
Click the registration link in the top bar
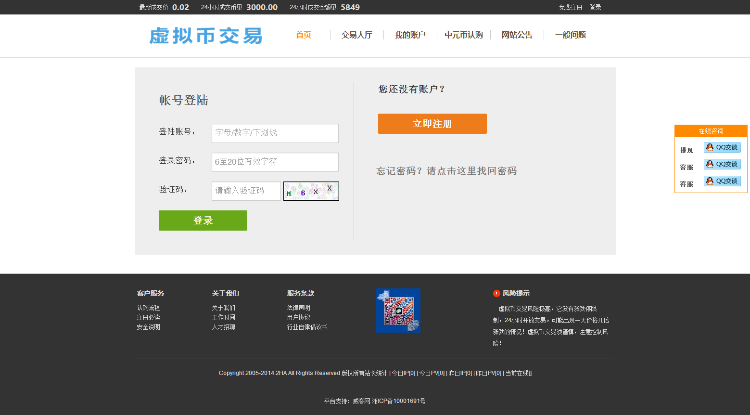click(570, 7)
